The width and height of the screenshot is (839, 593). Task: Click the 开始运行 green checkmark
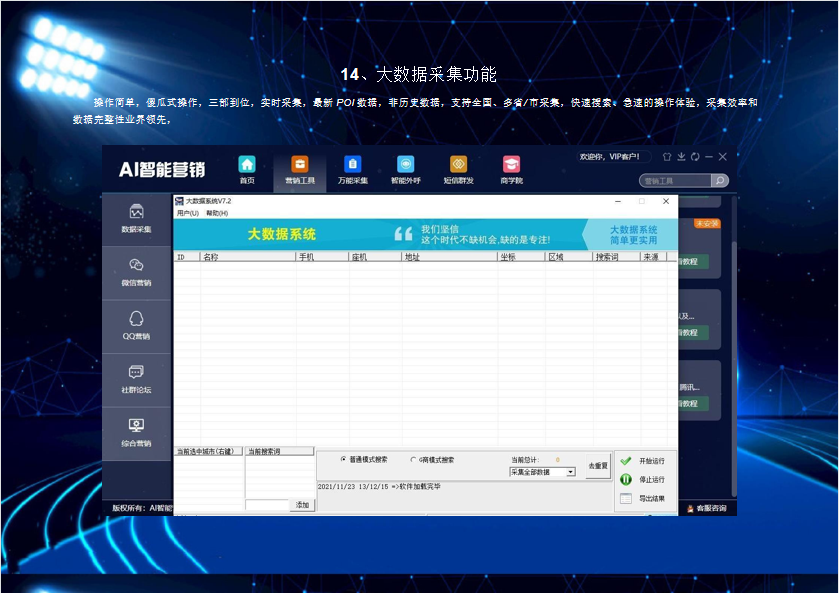coord(626,461)
